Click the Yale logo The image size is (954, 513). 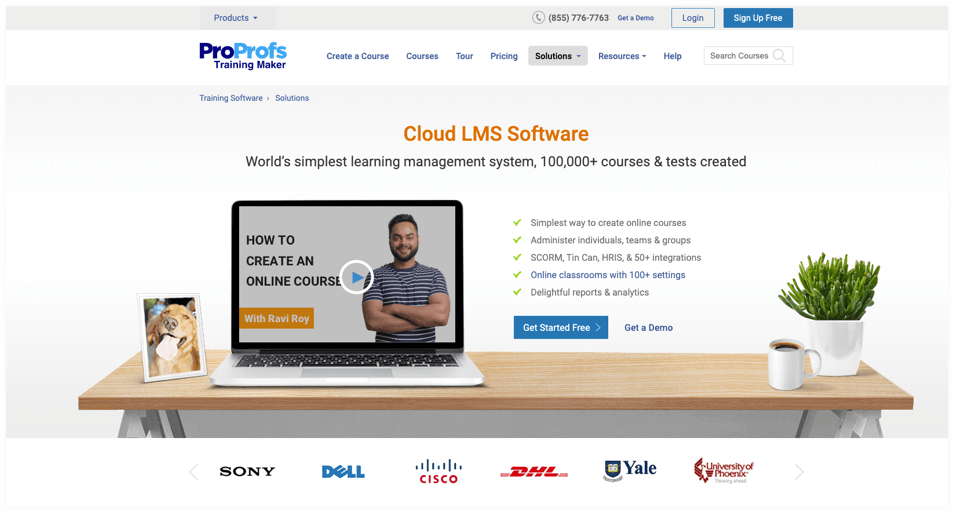[x=630, y=470]
